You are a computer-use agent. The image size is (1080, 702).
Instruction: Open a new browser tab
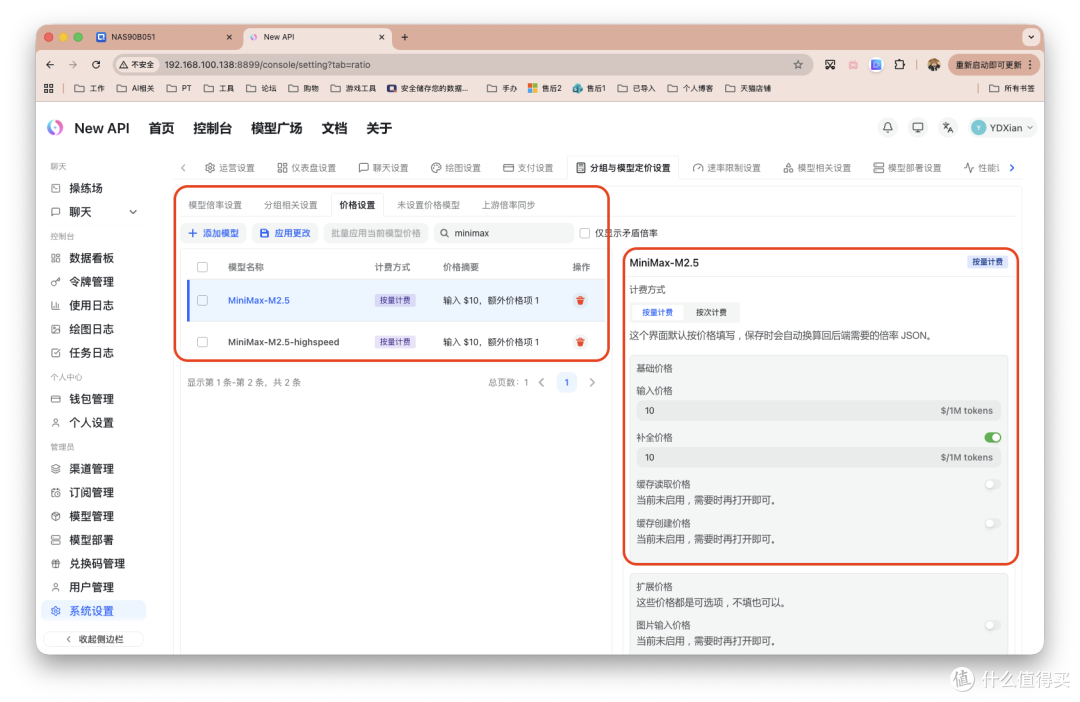click(404, 37)
